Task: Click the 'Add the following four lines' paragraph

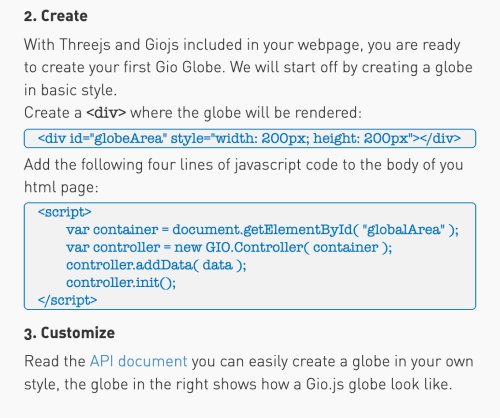Action: point(244,176)
